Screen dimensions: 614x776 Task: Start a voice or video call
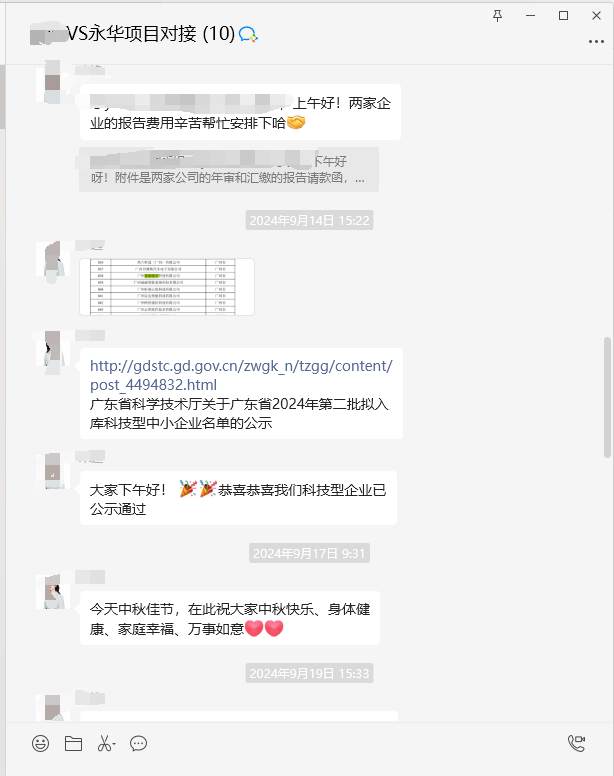pos(576,743)
